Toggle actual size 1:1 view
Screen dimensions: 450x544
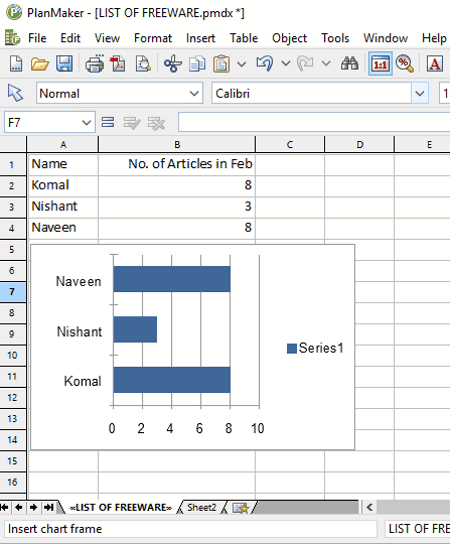point(380,64)
